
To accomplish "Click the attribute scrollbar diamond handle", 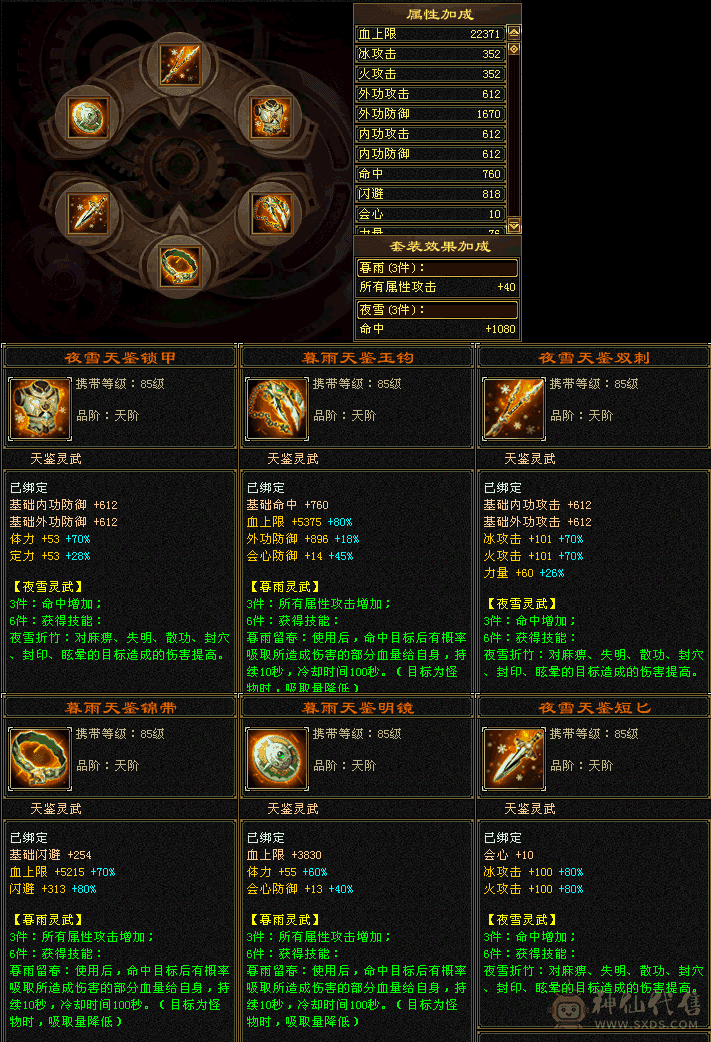I will [514, 49].
